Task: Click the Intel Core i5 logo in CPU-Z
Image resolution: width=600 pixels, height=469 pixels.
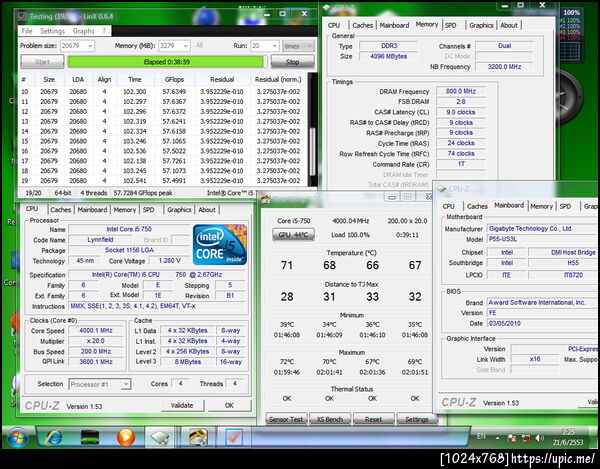Action: [x=220, y=245]
